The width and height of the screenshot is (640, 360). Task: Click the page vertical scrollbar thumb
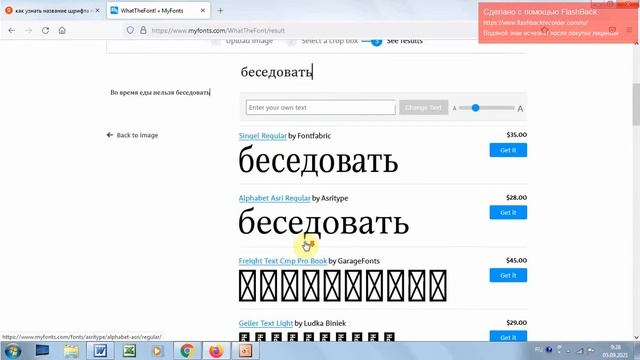click(636, 104)
